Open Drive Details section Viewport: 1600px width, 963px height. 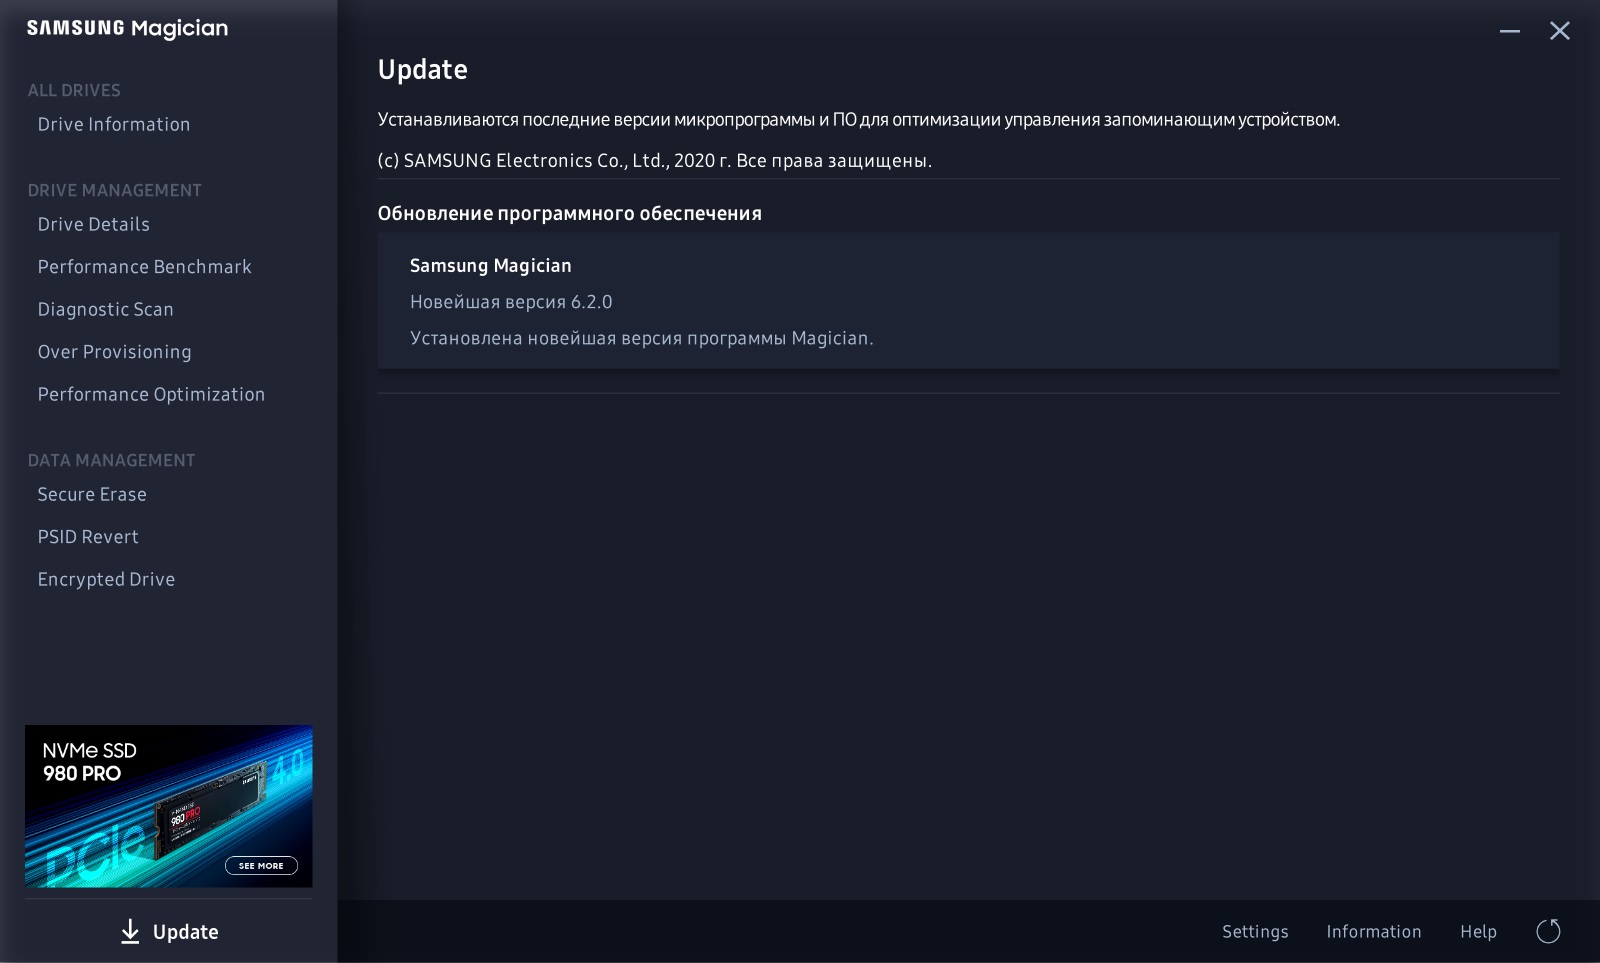pos(94,224)
